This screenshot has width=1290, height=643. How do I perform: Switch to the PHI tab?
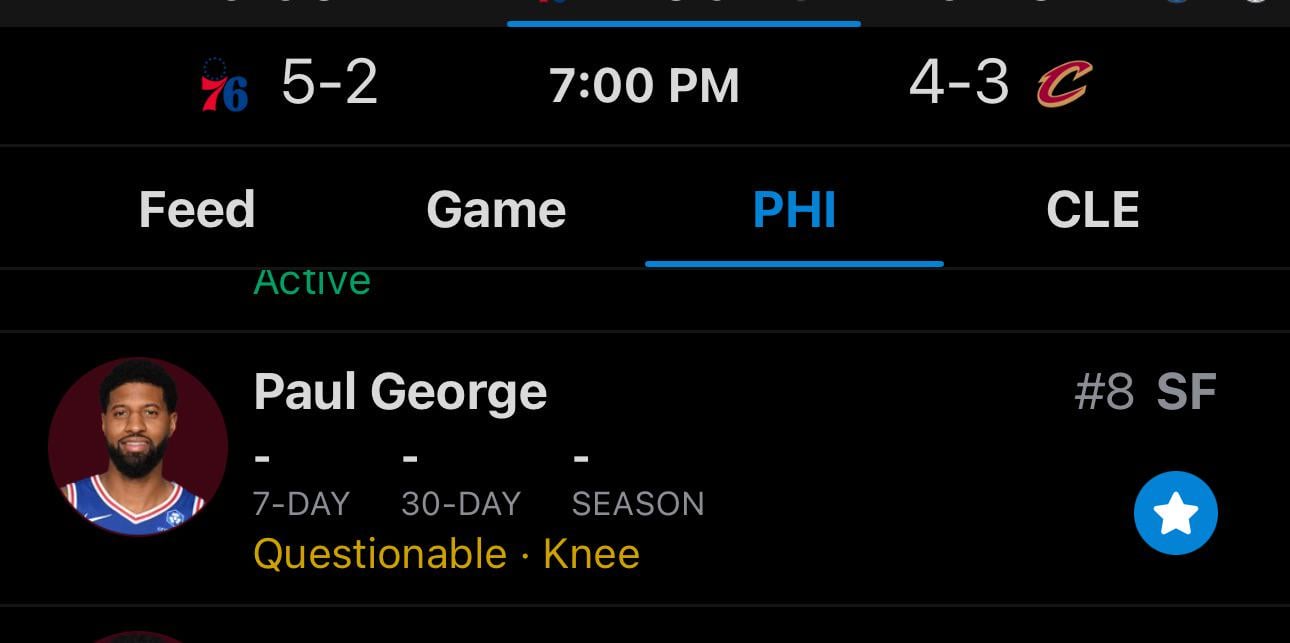pos(795,208)
